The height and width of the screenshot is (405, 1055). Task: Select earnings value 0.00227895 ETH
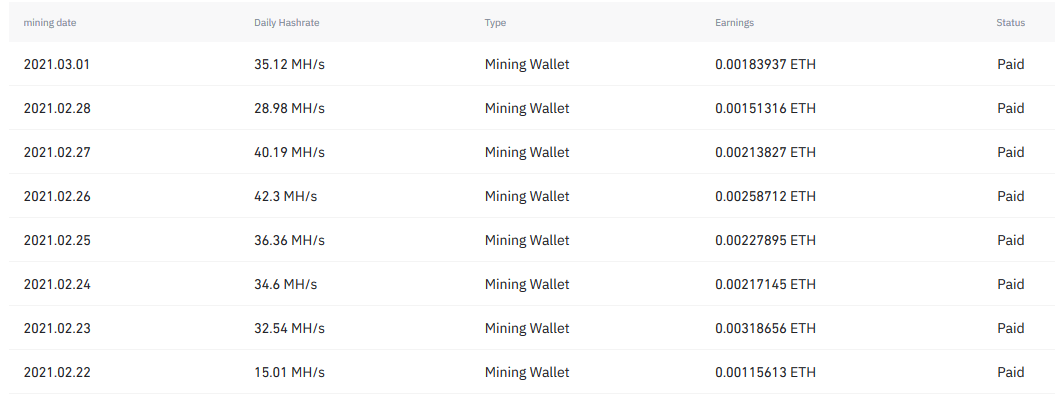click(765, 240)
